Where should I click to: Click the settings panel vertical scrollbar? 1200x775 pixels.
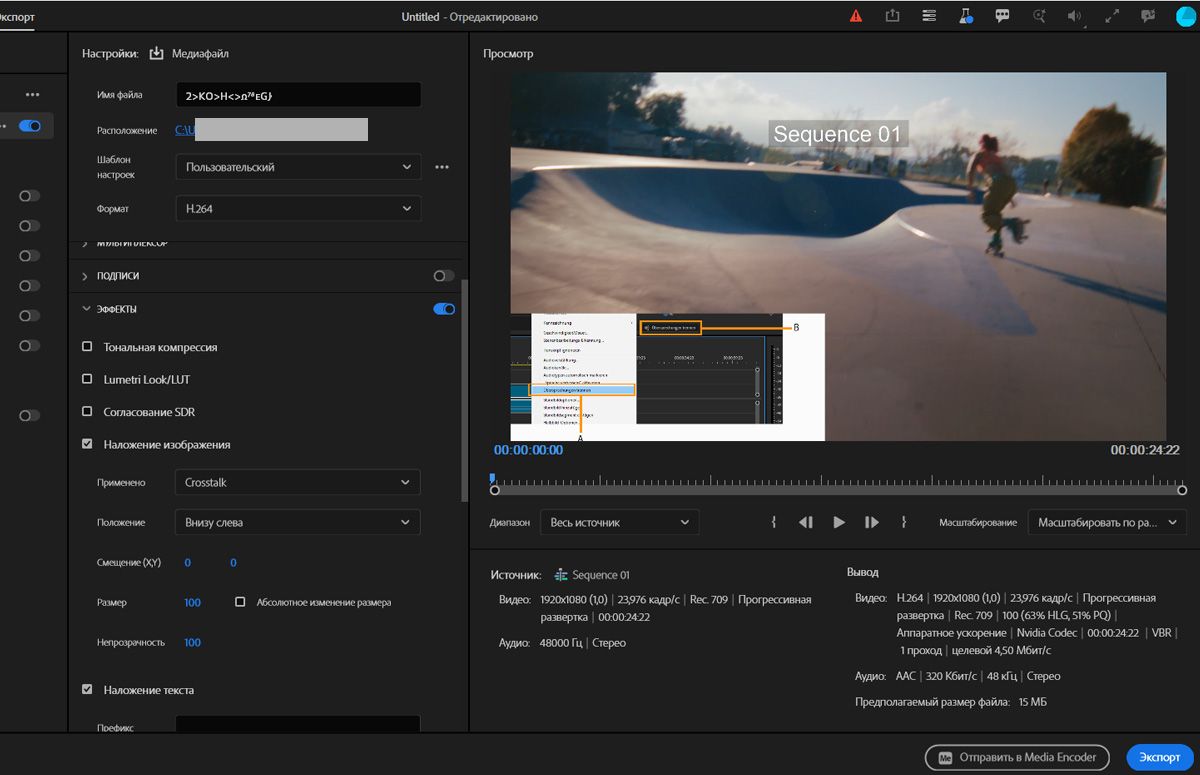click(463, 390)
